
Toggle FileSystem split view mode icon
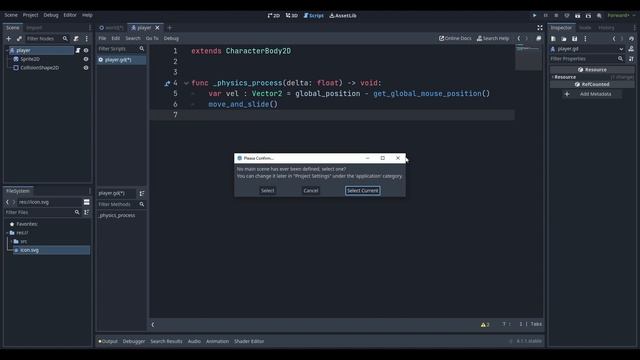[87, 202]
